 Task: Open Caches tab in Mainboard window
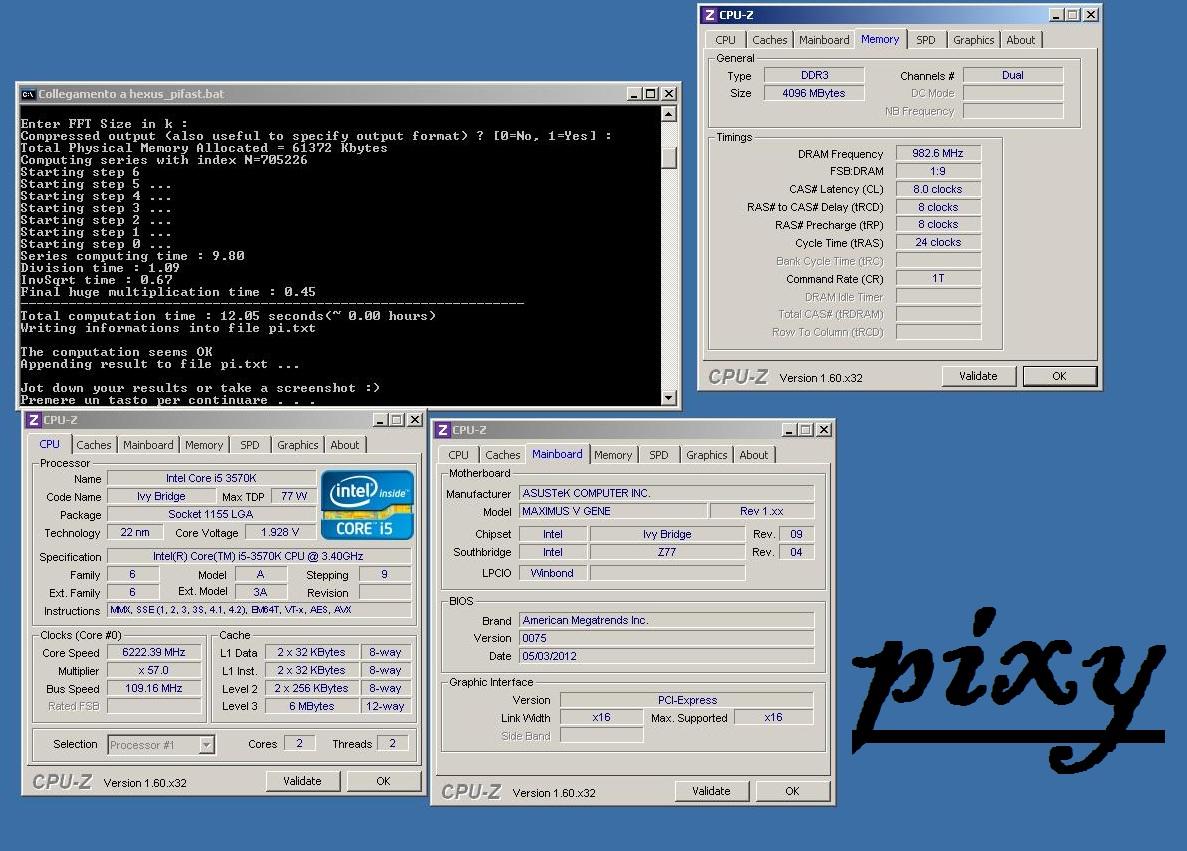503,455
